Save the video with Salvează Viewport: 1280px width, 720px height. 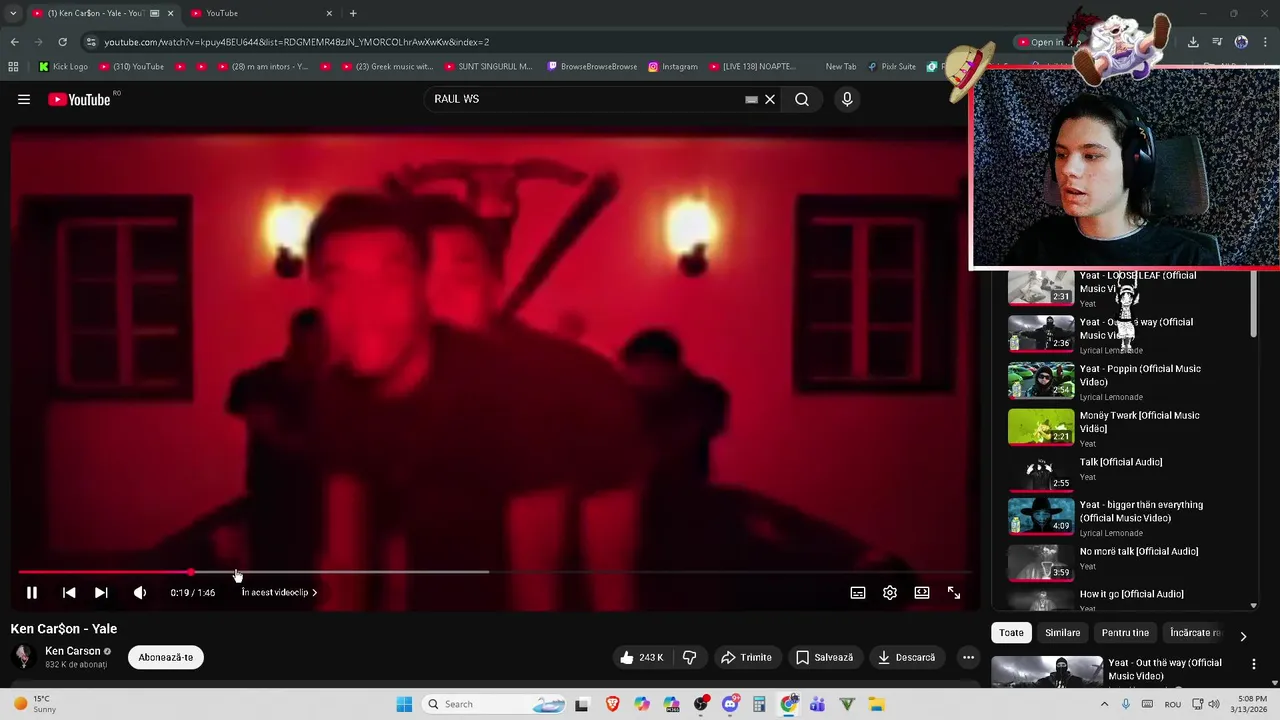tap(825, 657)
